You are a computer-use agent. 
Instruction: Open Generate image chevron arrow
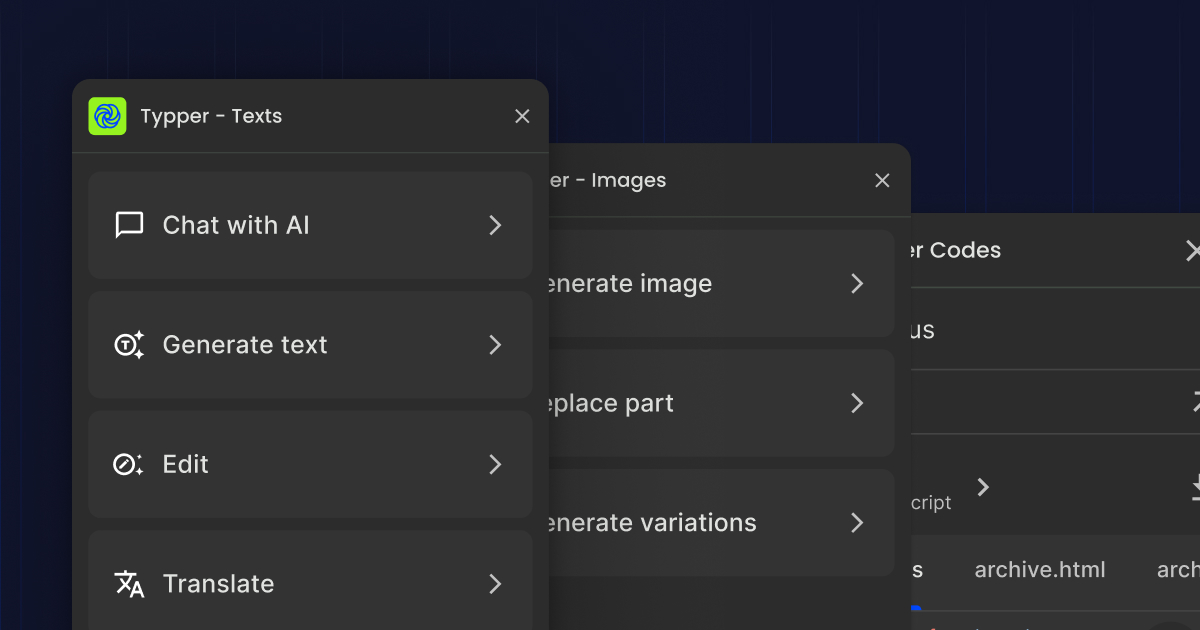(x=857, y=284)
